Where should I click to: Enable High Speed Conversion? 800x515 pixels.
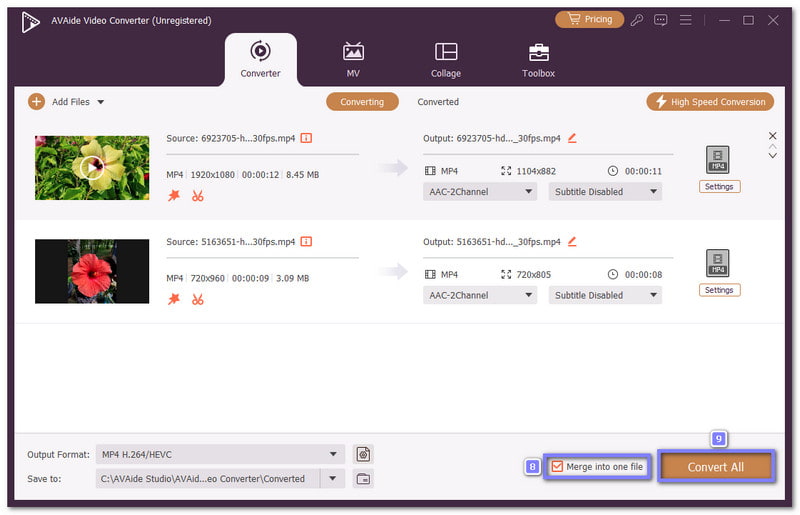coord(710,102)
